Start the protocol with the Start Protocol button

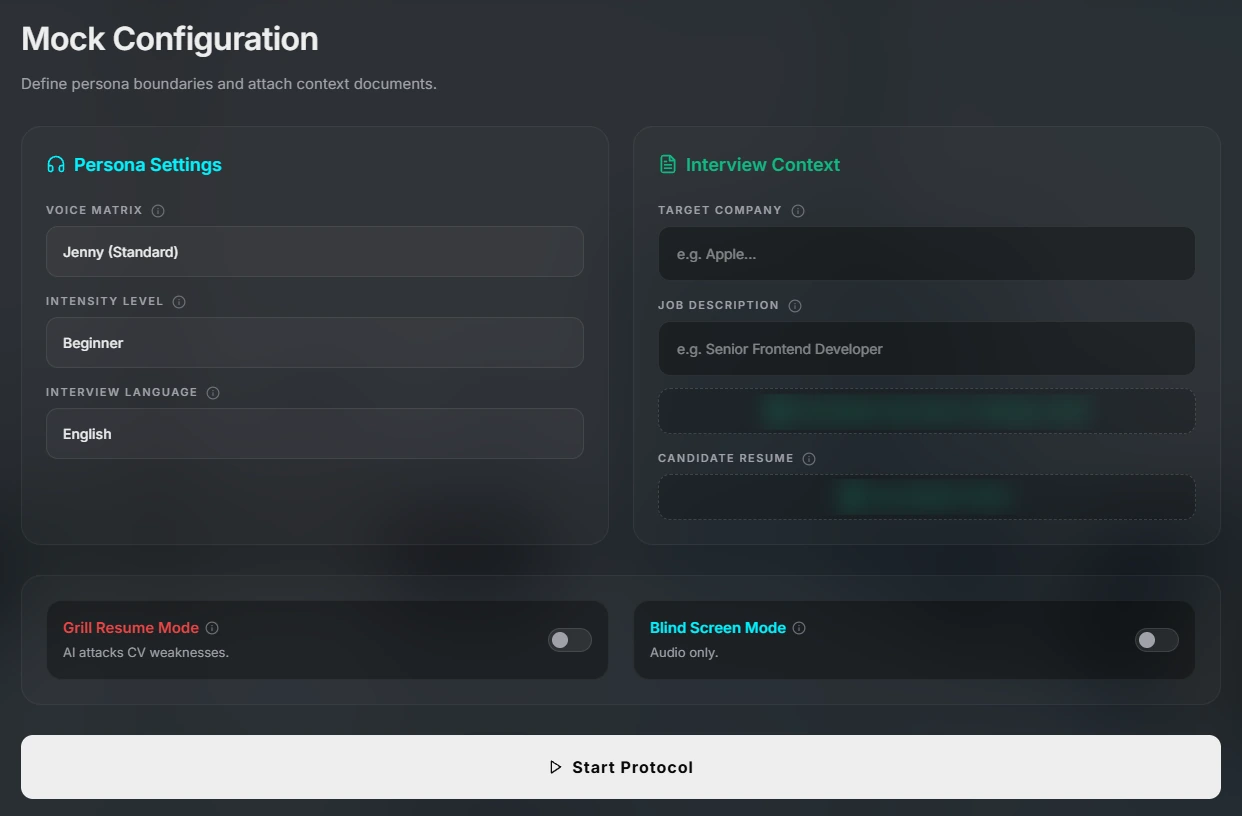click(621, 767)
